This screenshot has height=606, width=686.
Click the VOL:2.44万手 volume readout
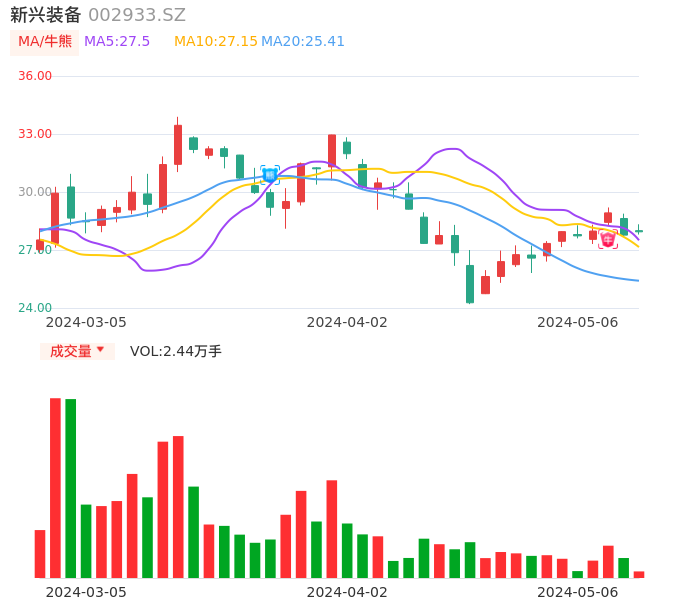pos(176,351)
